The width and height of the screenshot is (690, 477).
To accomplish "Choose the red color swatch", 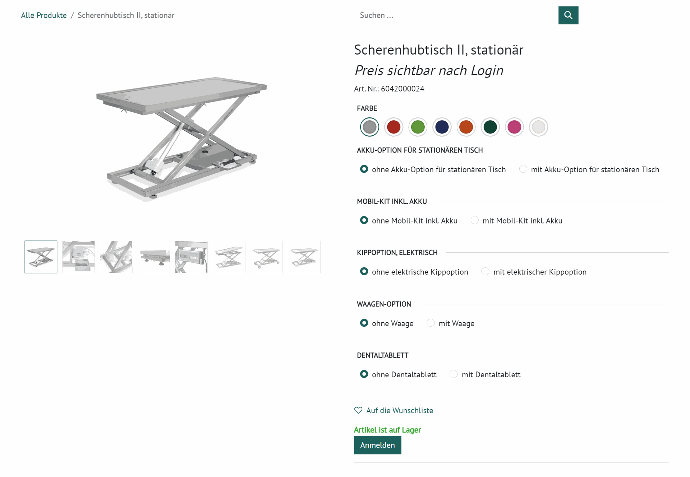I will coord(394,127).
